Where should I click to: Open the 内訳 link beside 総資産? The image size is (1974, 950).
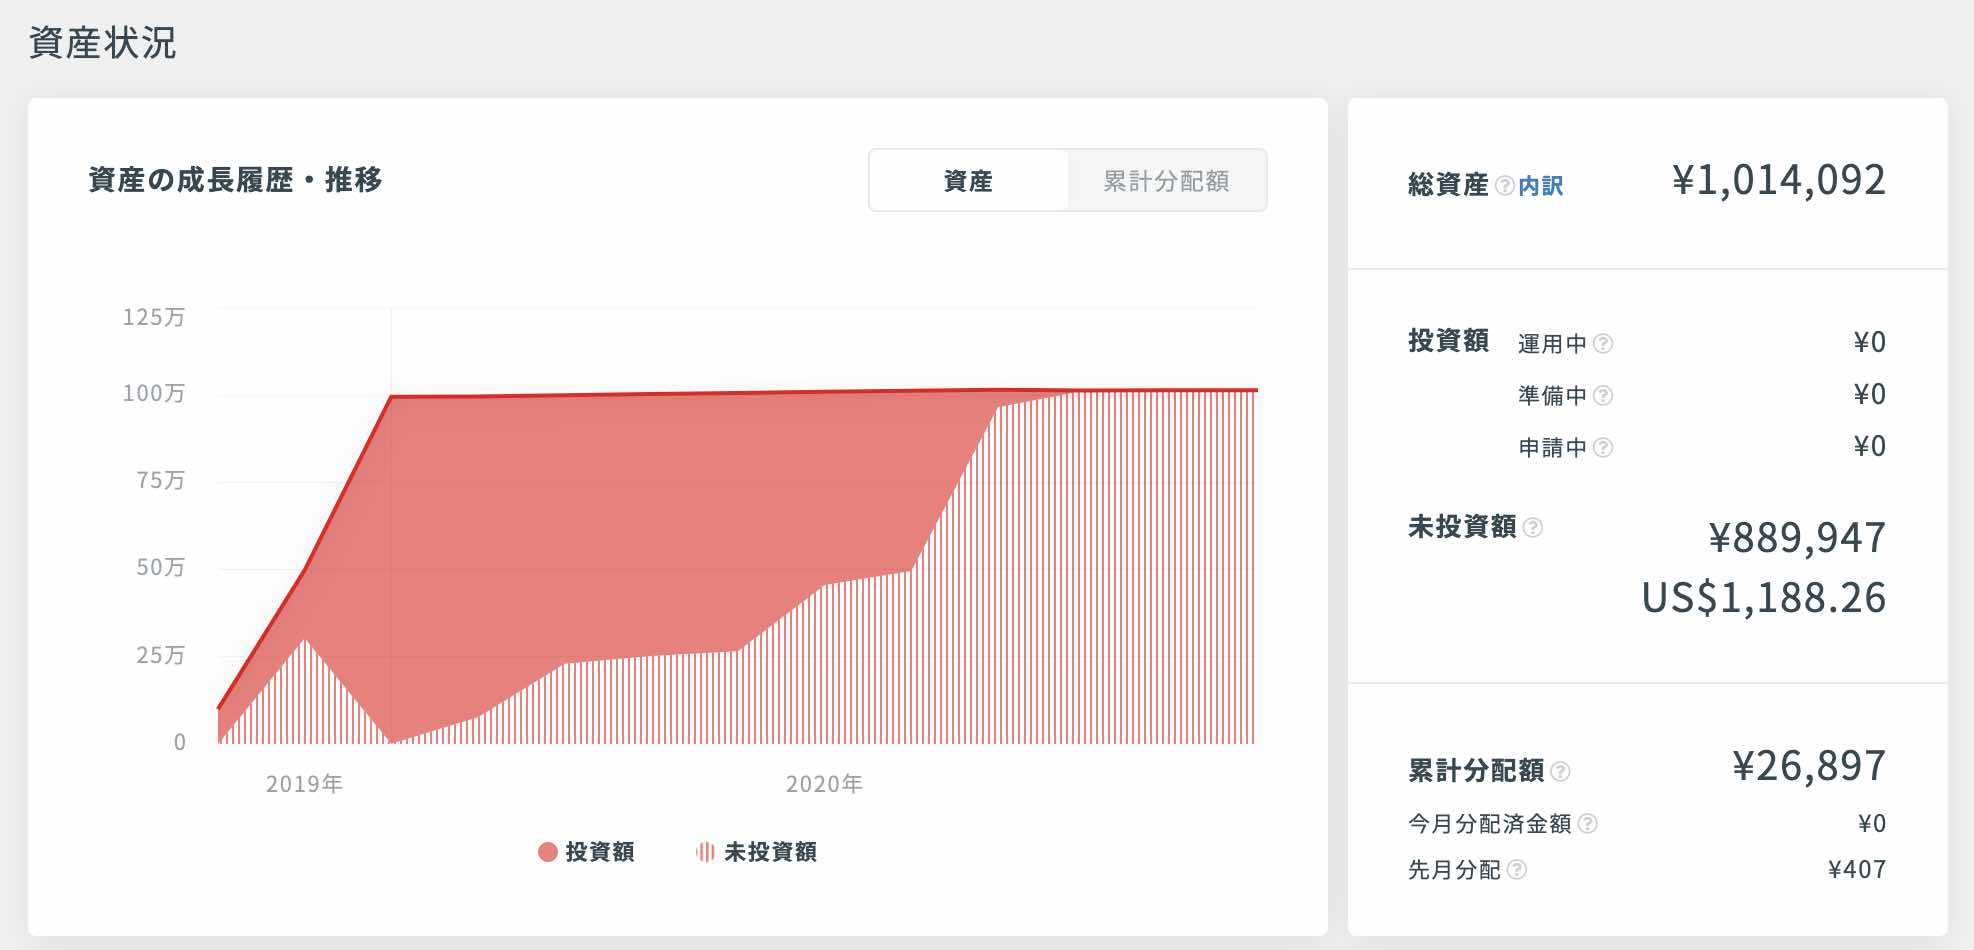point(1540,186)
